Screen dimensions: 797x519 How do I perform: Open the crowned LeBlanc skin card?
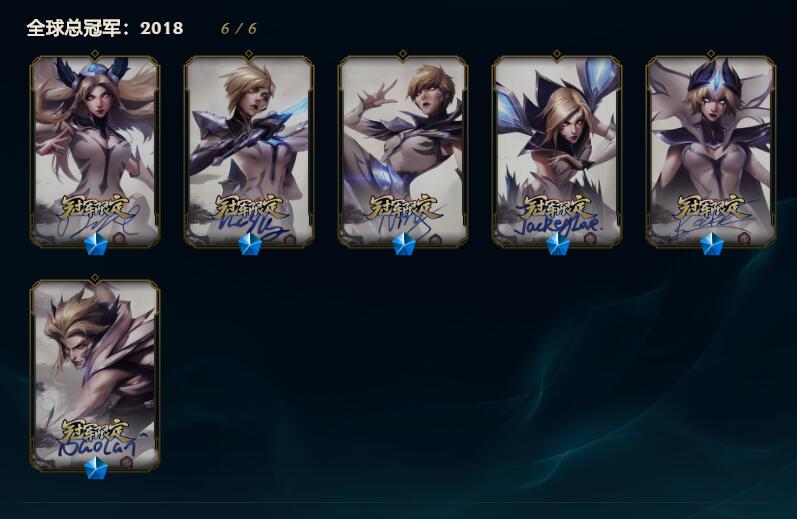711,151
